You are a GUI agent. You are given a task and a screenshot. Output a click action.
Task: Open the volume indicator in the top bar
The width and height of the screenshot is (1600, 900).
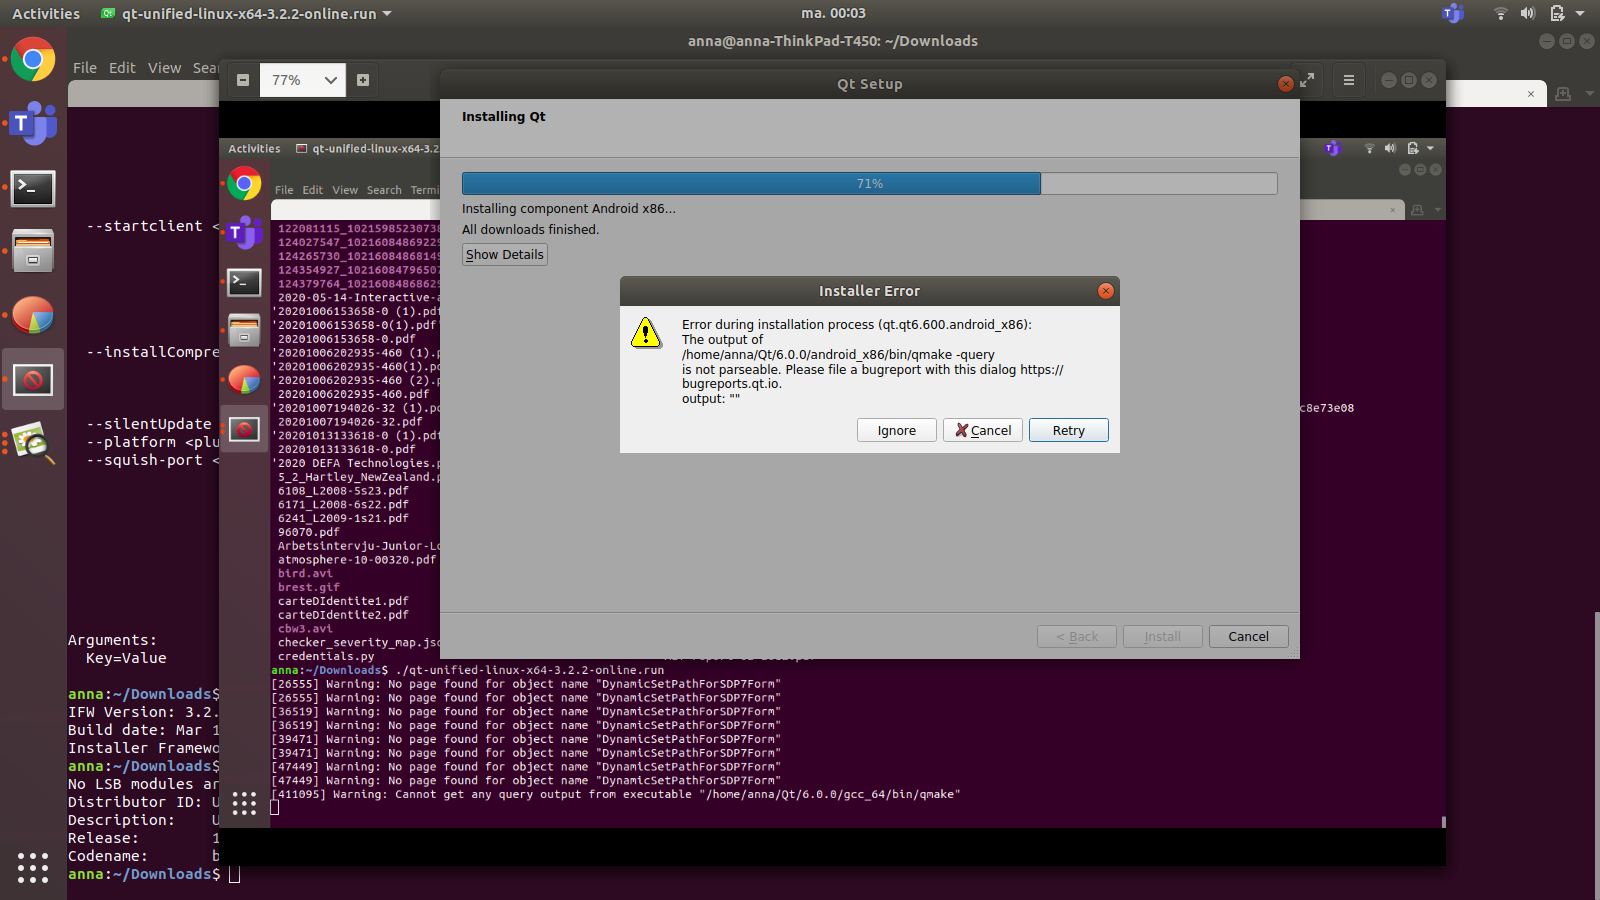pyautogui.click(x=1527, y=13)
